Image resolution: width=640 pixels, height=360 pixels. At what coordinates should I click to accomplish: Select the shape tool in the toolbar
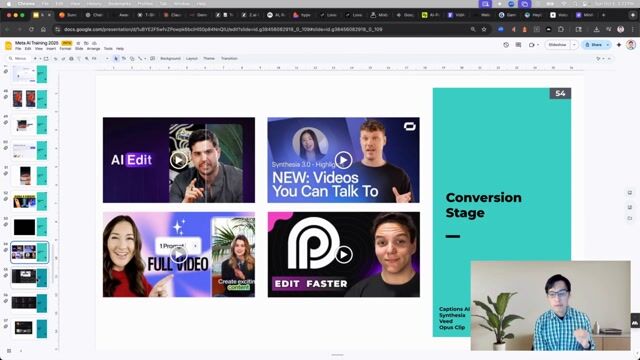(132, 58)
